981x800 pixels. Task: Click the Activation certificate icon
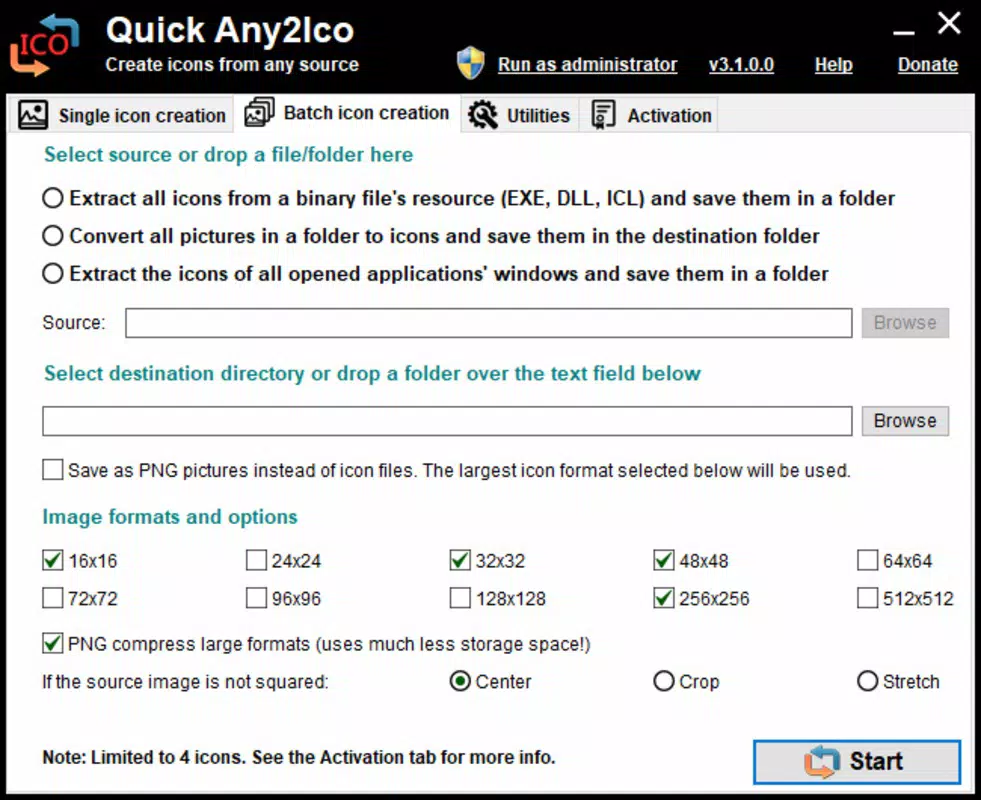pyautogui.click(x=603, y=115)
